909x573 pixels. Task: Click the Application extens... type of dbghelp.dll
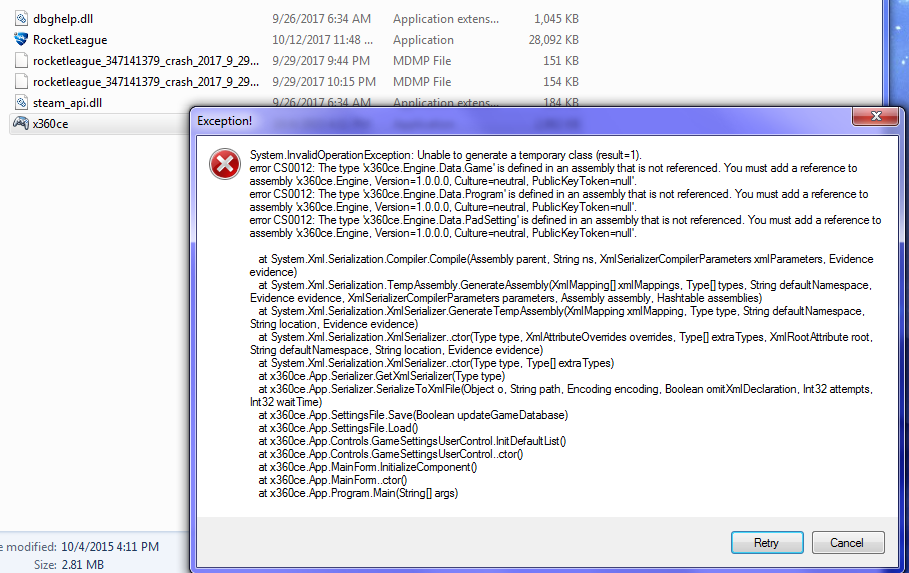point(446,19)
